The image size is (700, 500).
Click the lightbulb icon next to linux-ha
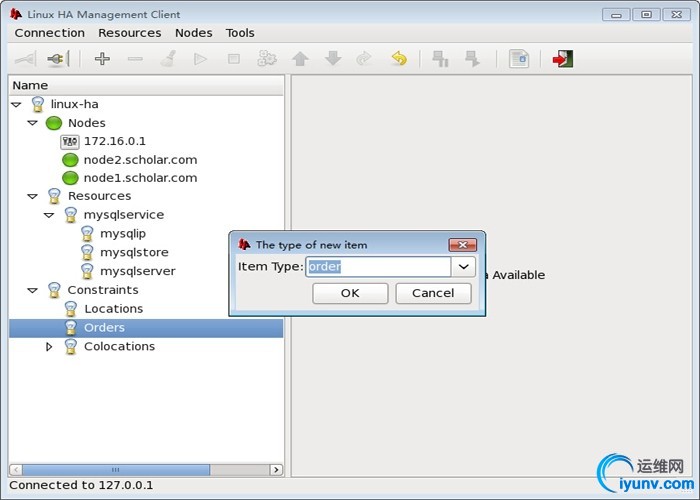point(38,104)
